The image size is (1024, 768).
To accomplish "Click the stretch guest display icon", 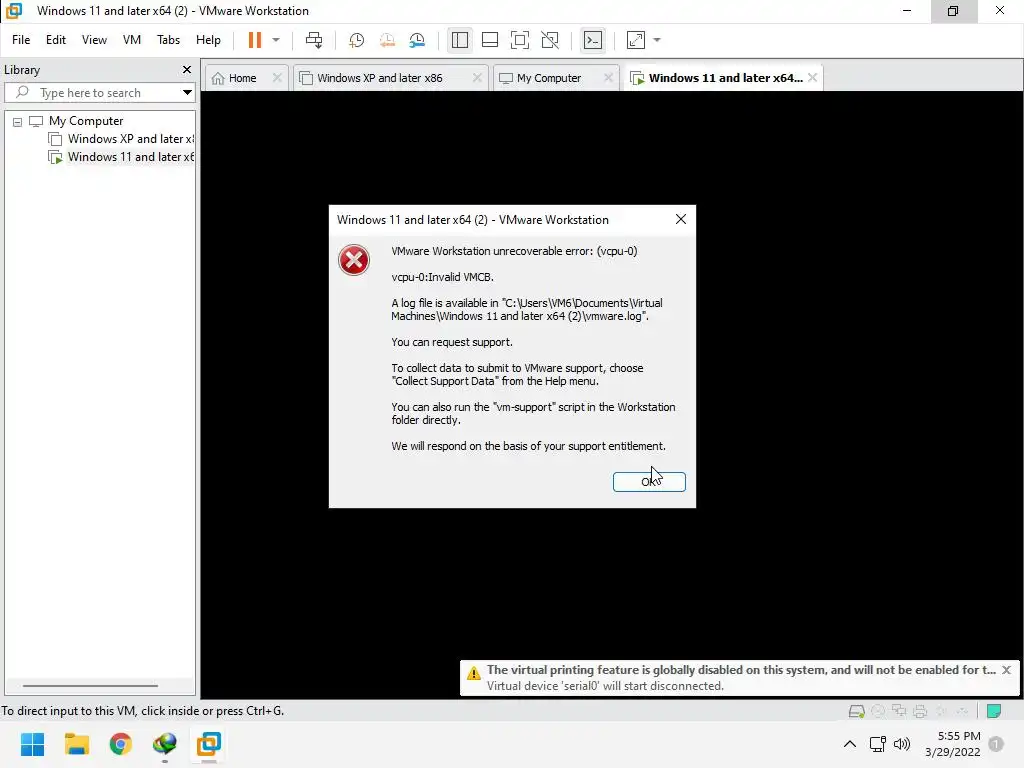I will click(x=635, y=40).
